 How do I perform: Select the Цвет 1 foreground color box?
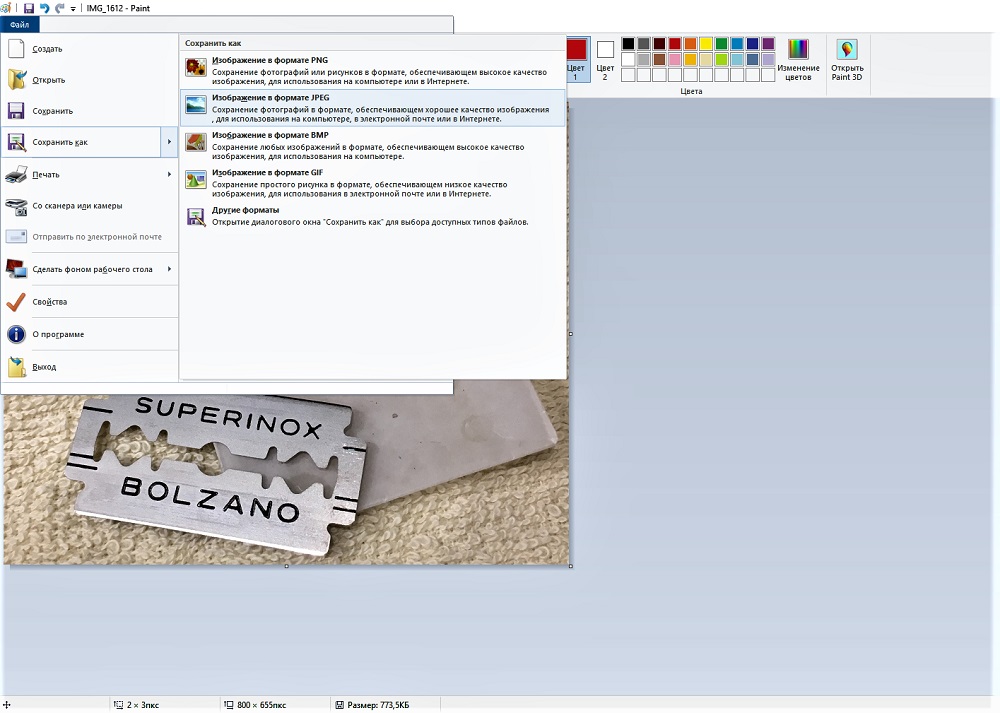(x=576, y=59)
